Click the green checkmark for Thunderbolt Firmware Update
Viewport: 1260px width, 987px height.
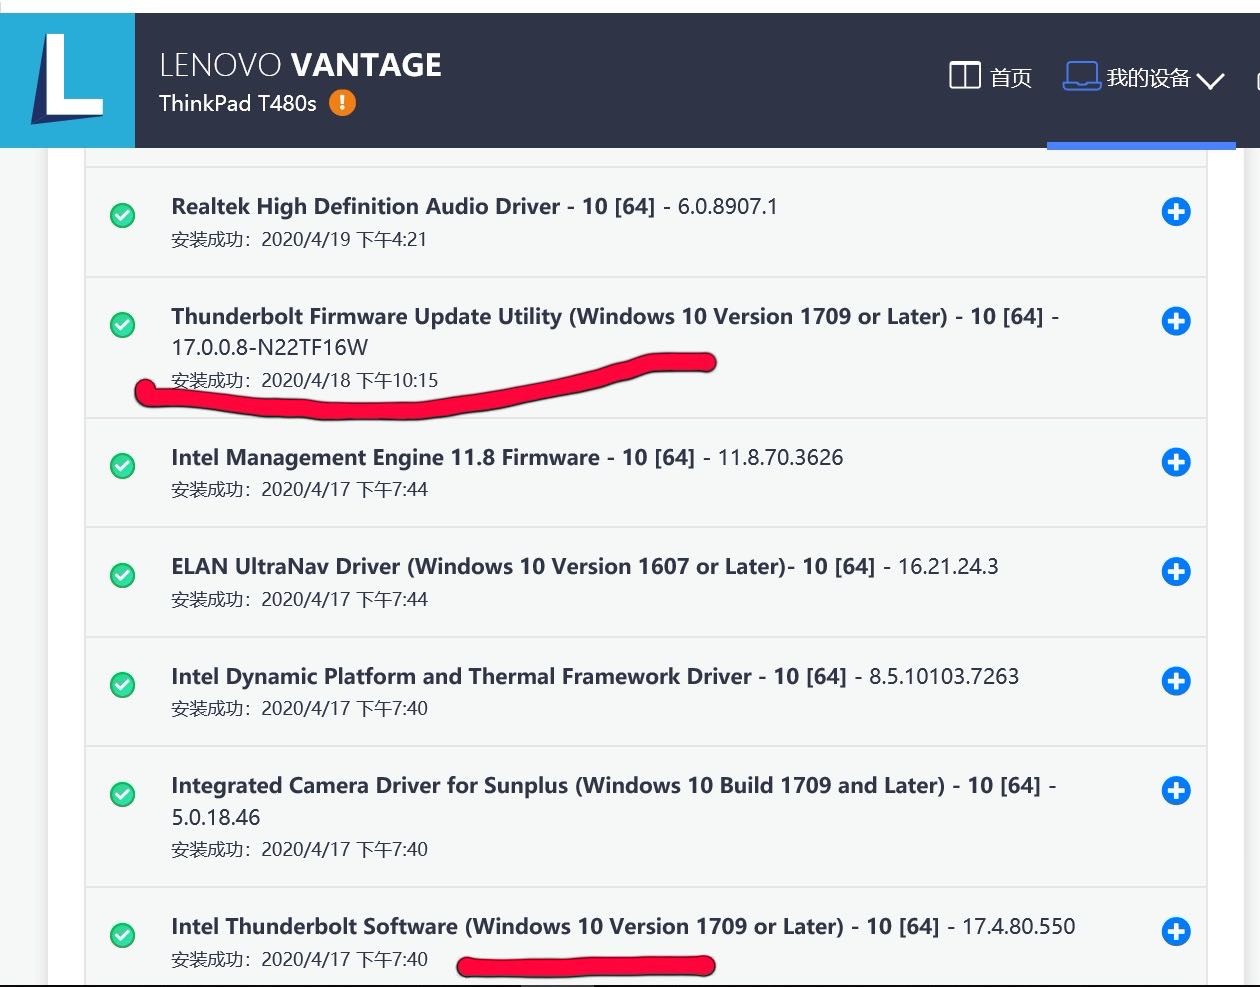123,325
